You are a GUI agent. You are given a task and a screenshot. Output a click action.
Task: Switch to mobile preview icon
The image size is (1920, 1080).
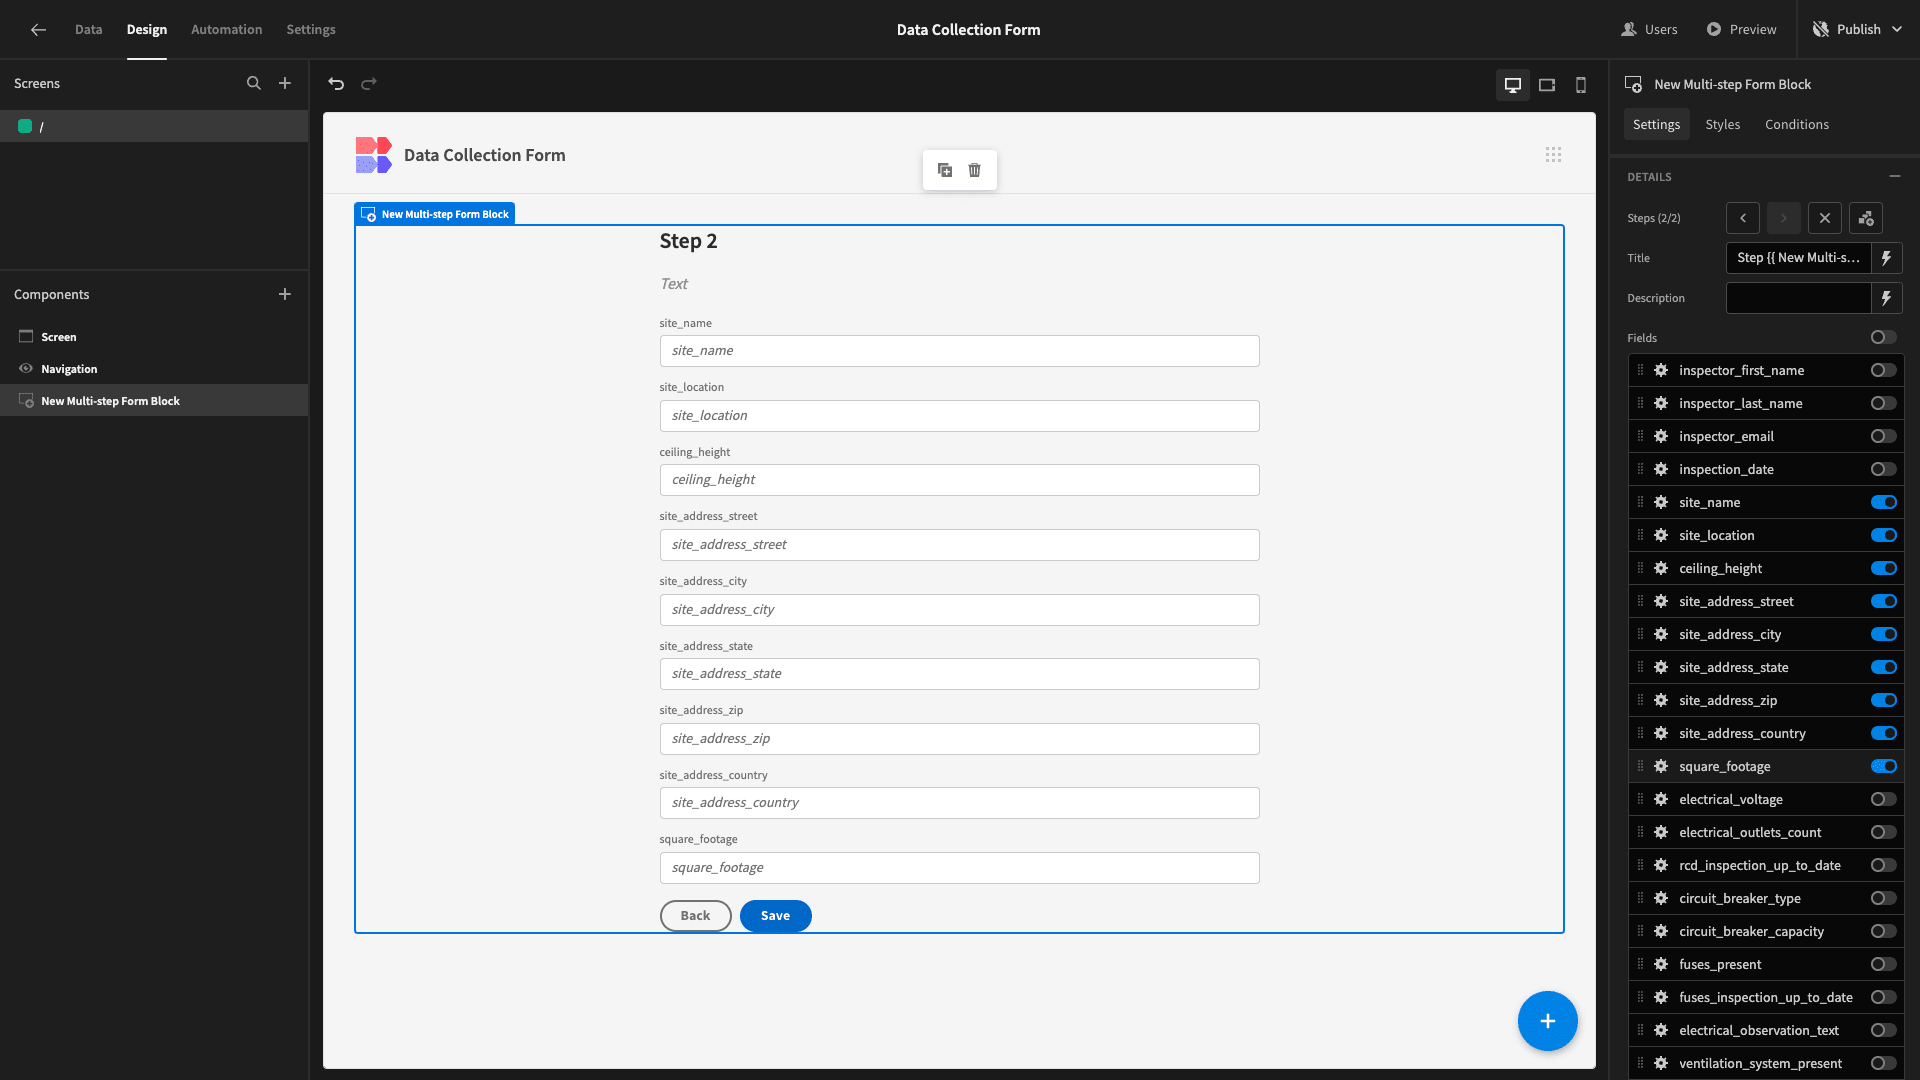tap(1581, 85)
